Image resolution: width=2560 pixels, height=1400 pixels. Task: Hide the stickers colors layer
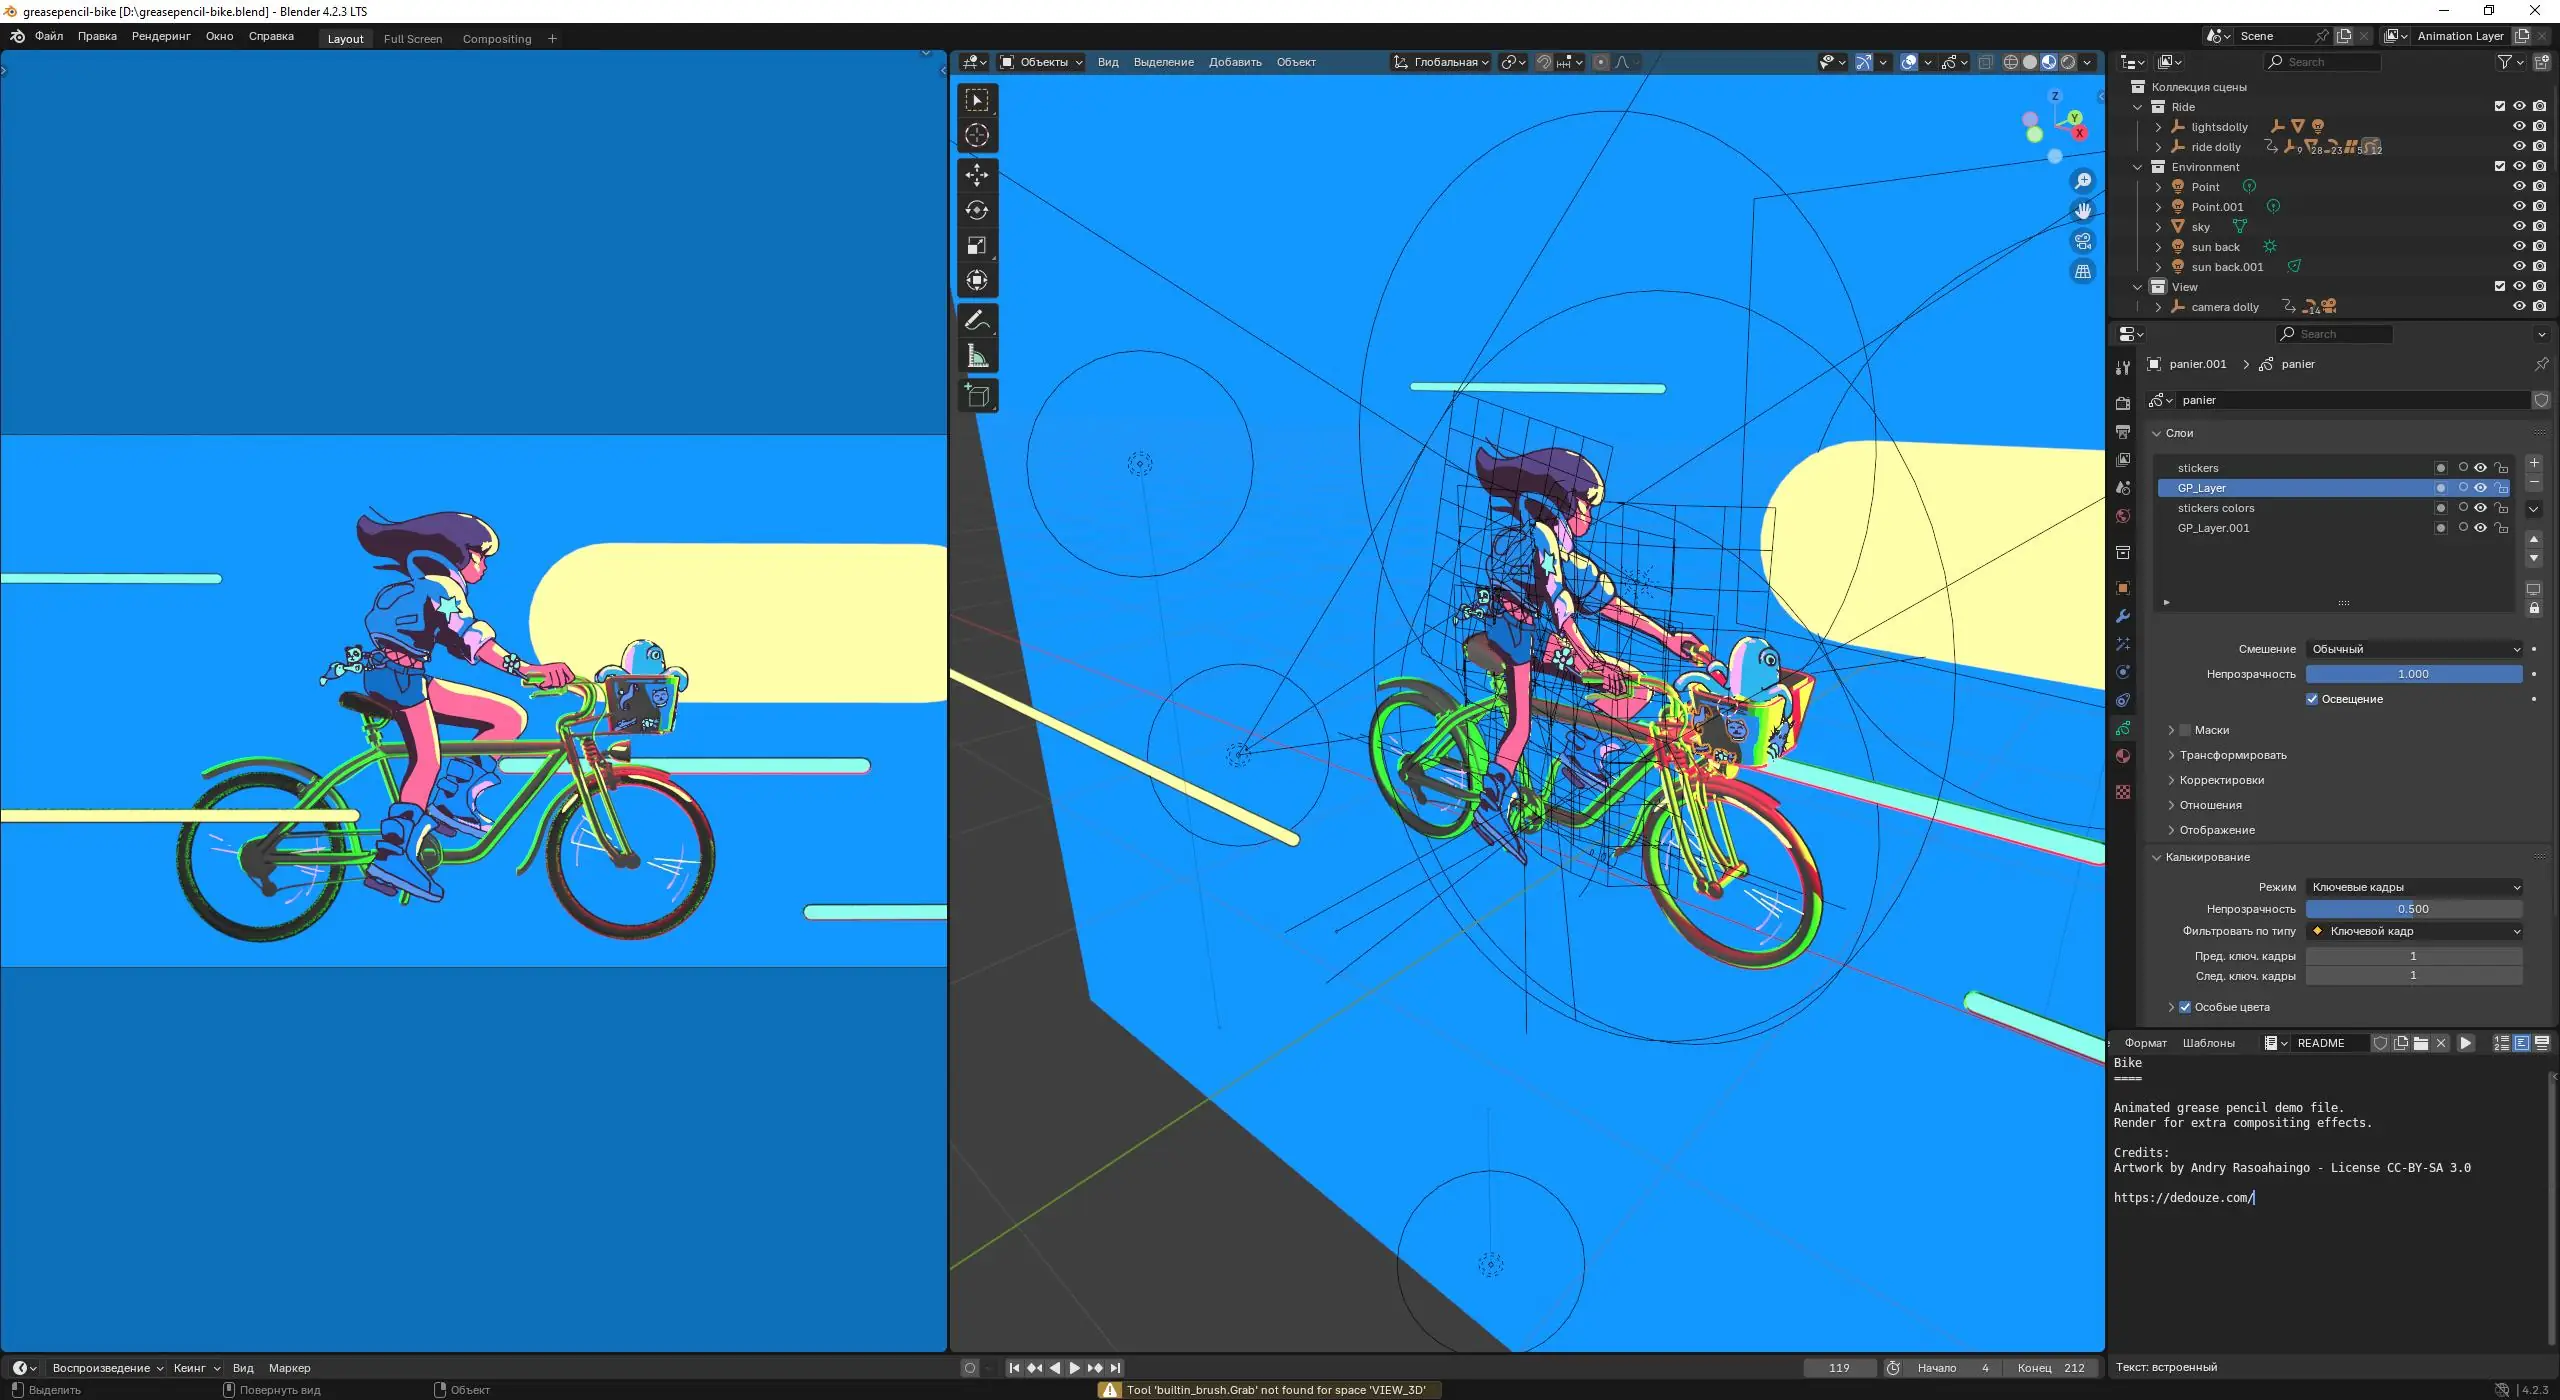[2481, 508]
